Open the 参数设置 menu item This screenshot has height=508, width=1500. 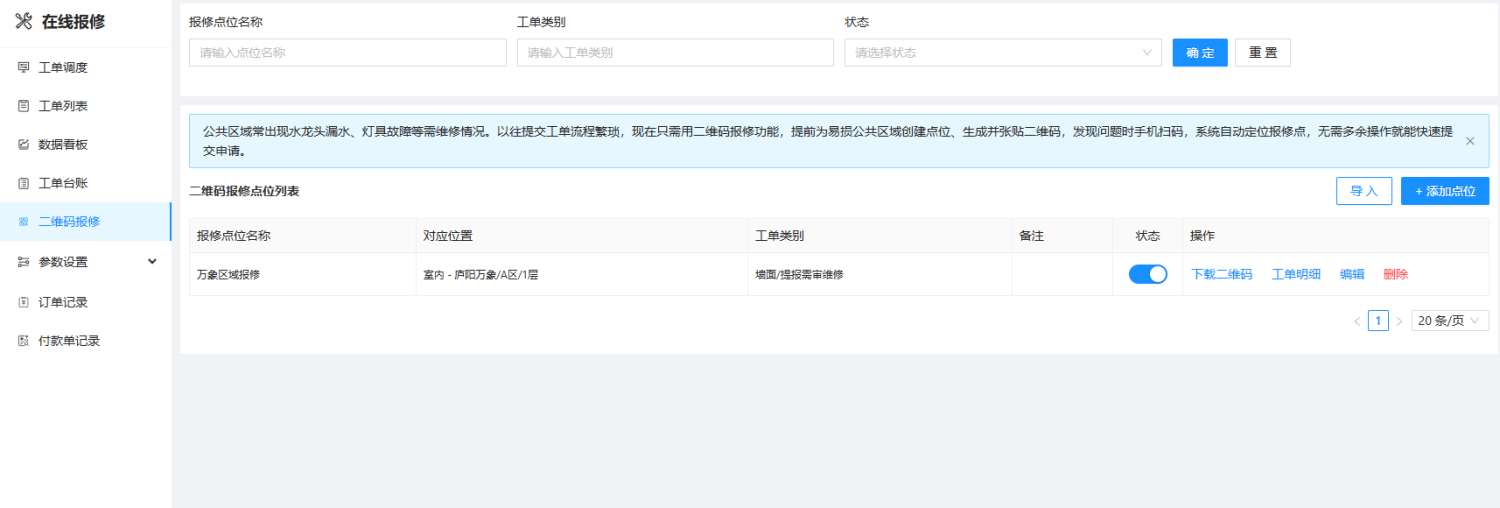point(63,262)
